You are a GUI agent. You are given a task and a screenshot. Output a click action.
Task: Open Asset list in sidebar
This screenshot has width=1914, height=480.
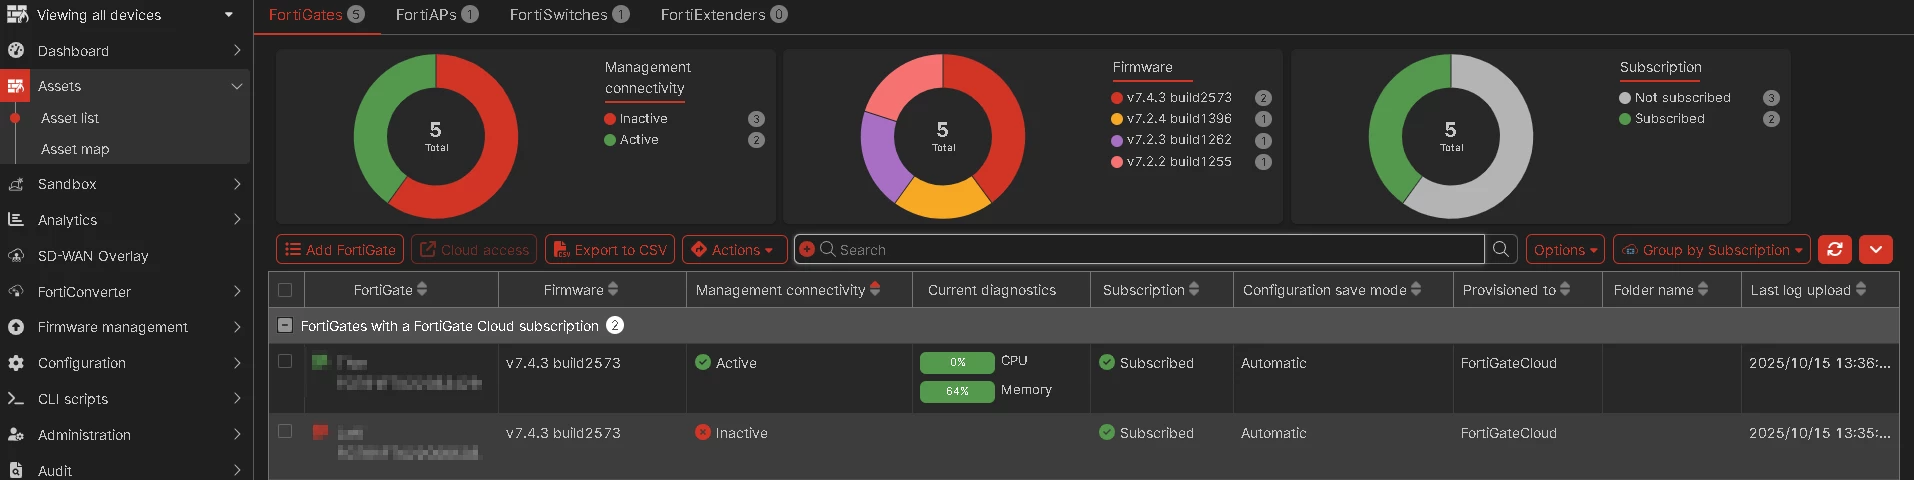pos(70,118)
